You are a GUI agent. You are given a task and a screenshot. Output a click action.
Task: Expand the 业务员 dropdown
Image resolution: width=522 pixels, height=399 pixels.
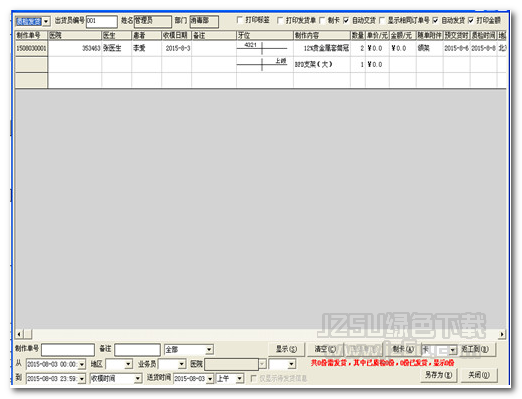(x=182, y=364)
